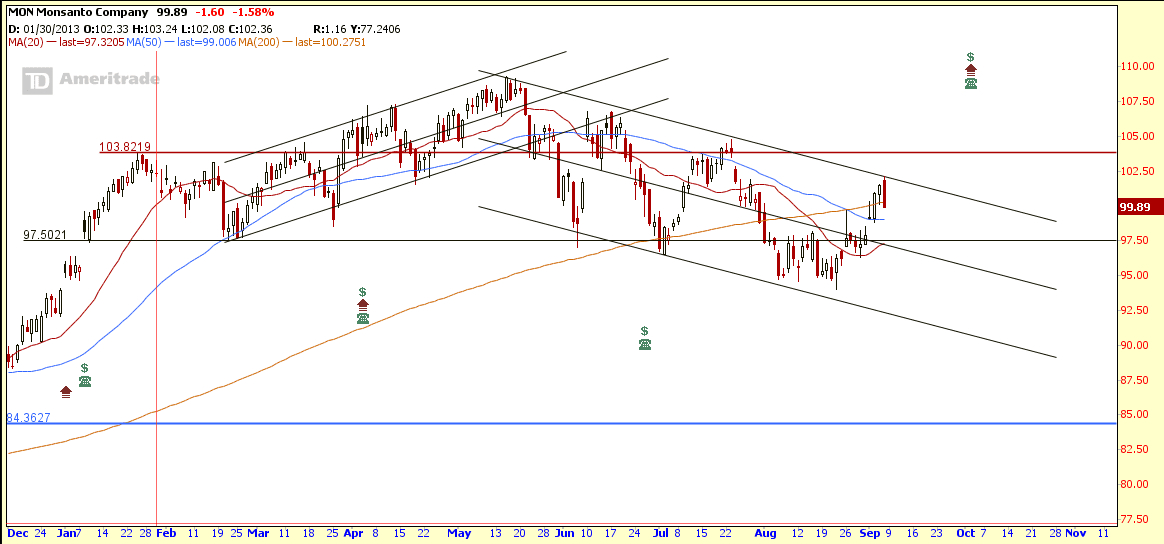Click the up-arrow icon above October
The image size is (1164, 544).
pyautogui.click(x=970, y=70)
